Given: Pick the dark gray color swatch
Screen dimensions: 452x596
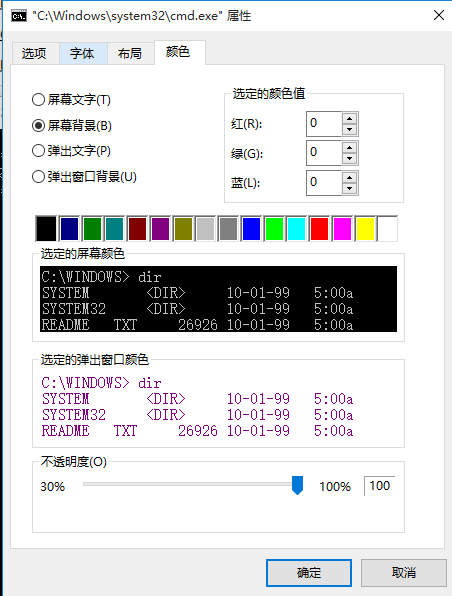Looking at the screenshot, I should 228,229.
